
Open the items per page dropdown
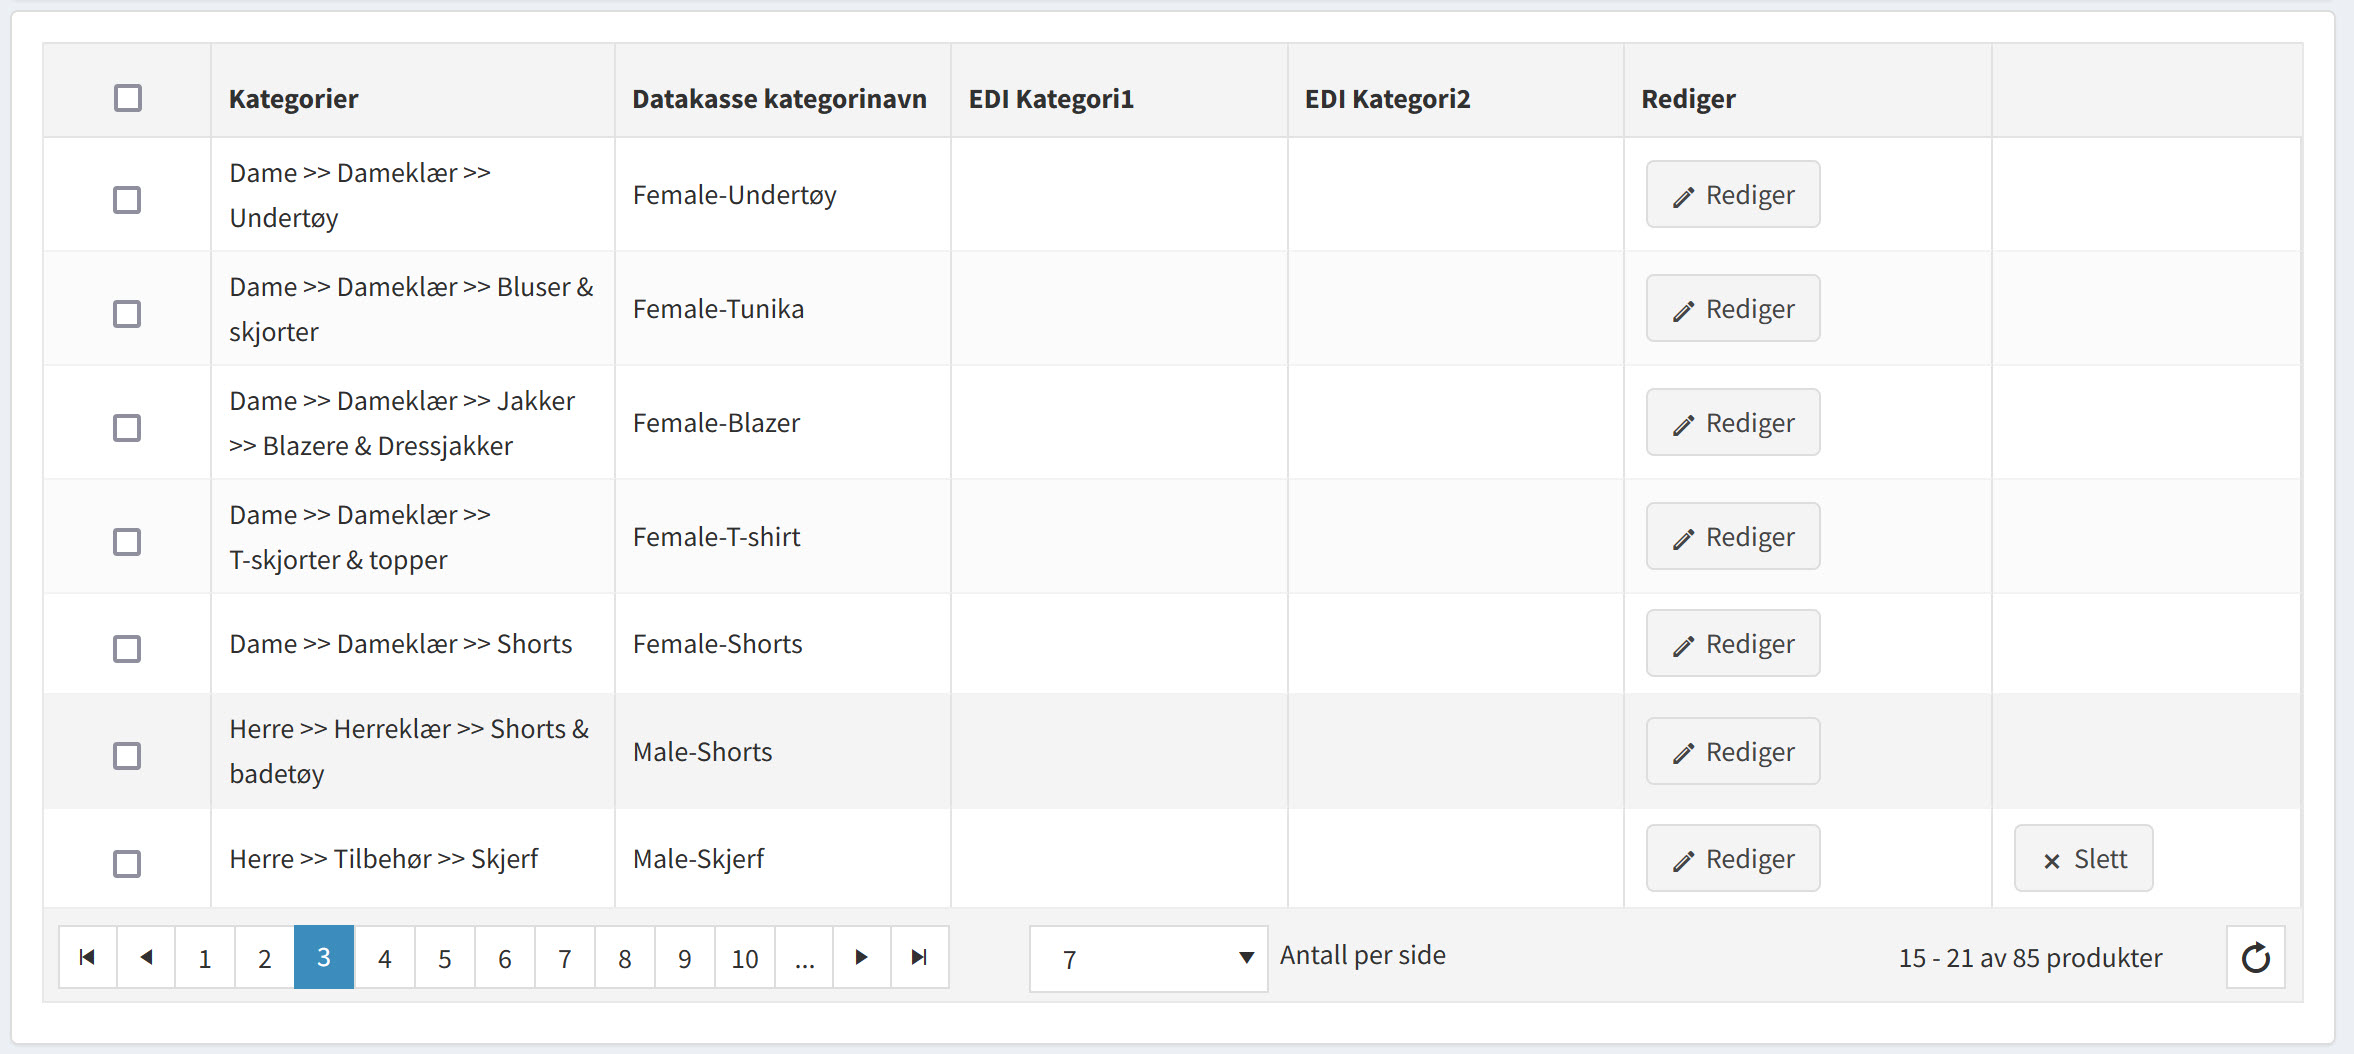tap(1148, 959)
